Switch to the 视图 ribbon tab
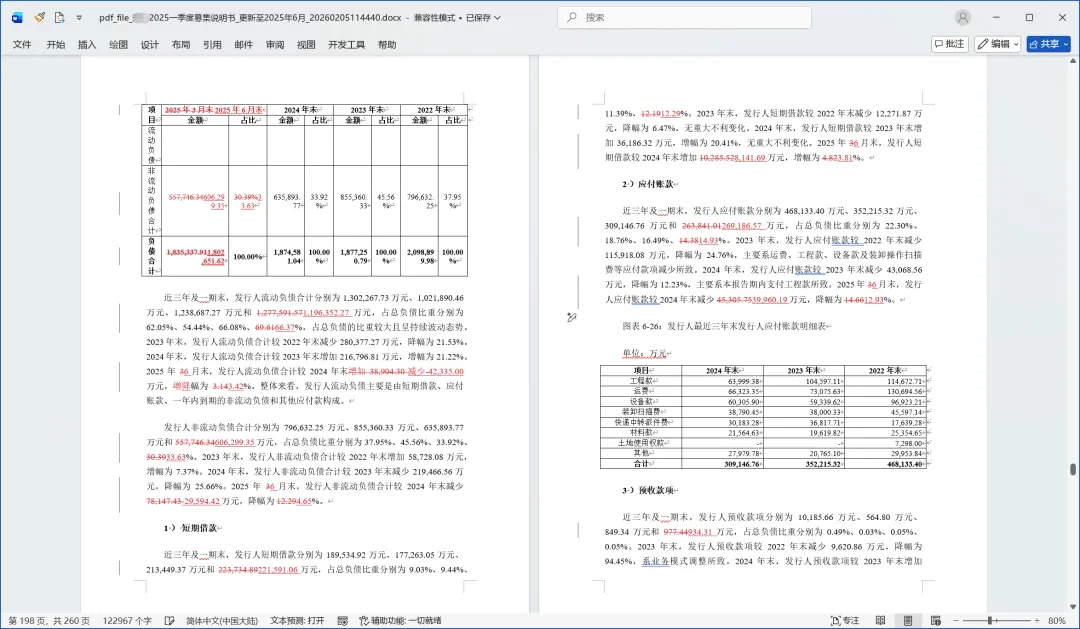Screen dimensions: 1080x629 [x=306, y=45]
